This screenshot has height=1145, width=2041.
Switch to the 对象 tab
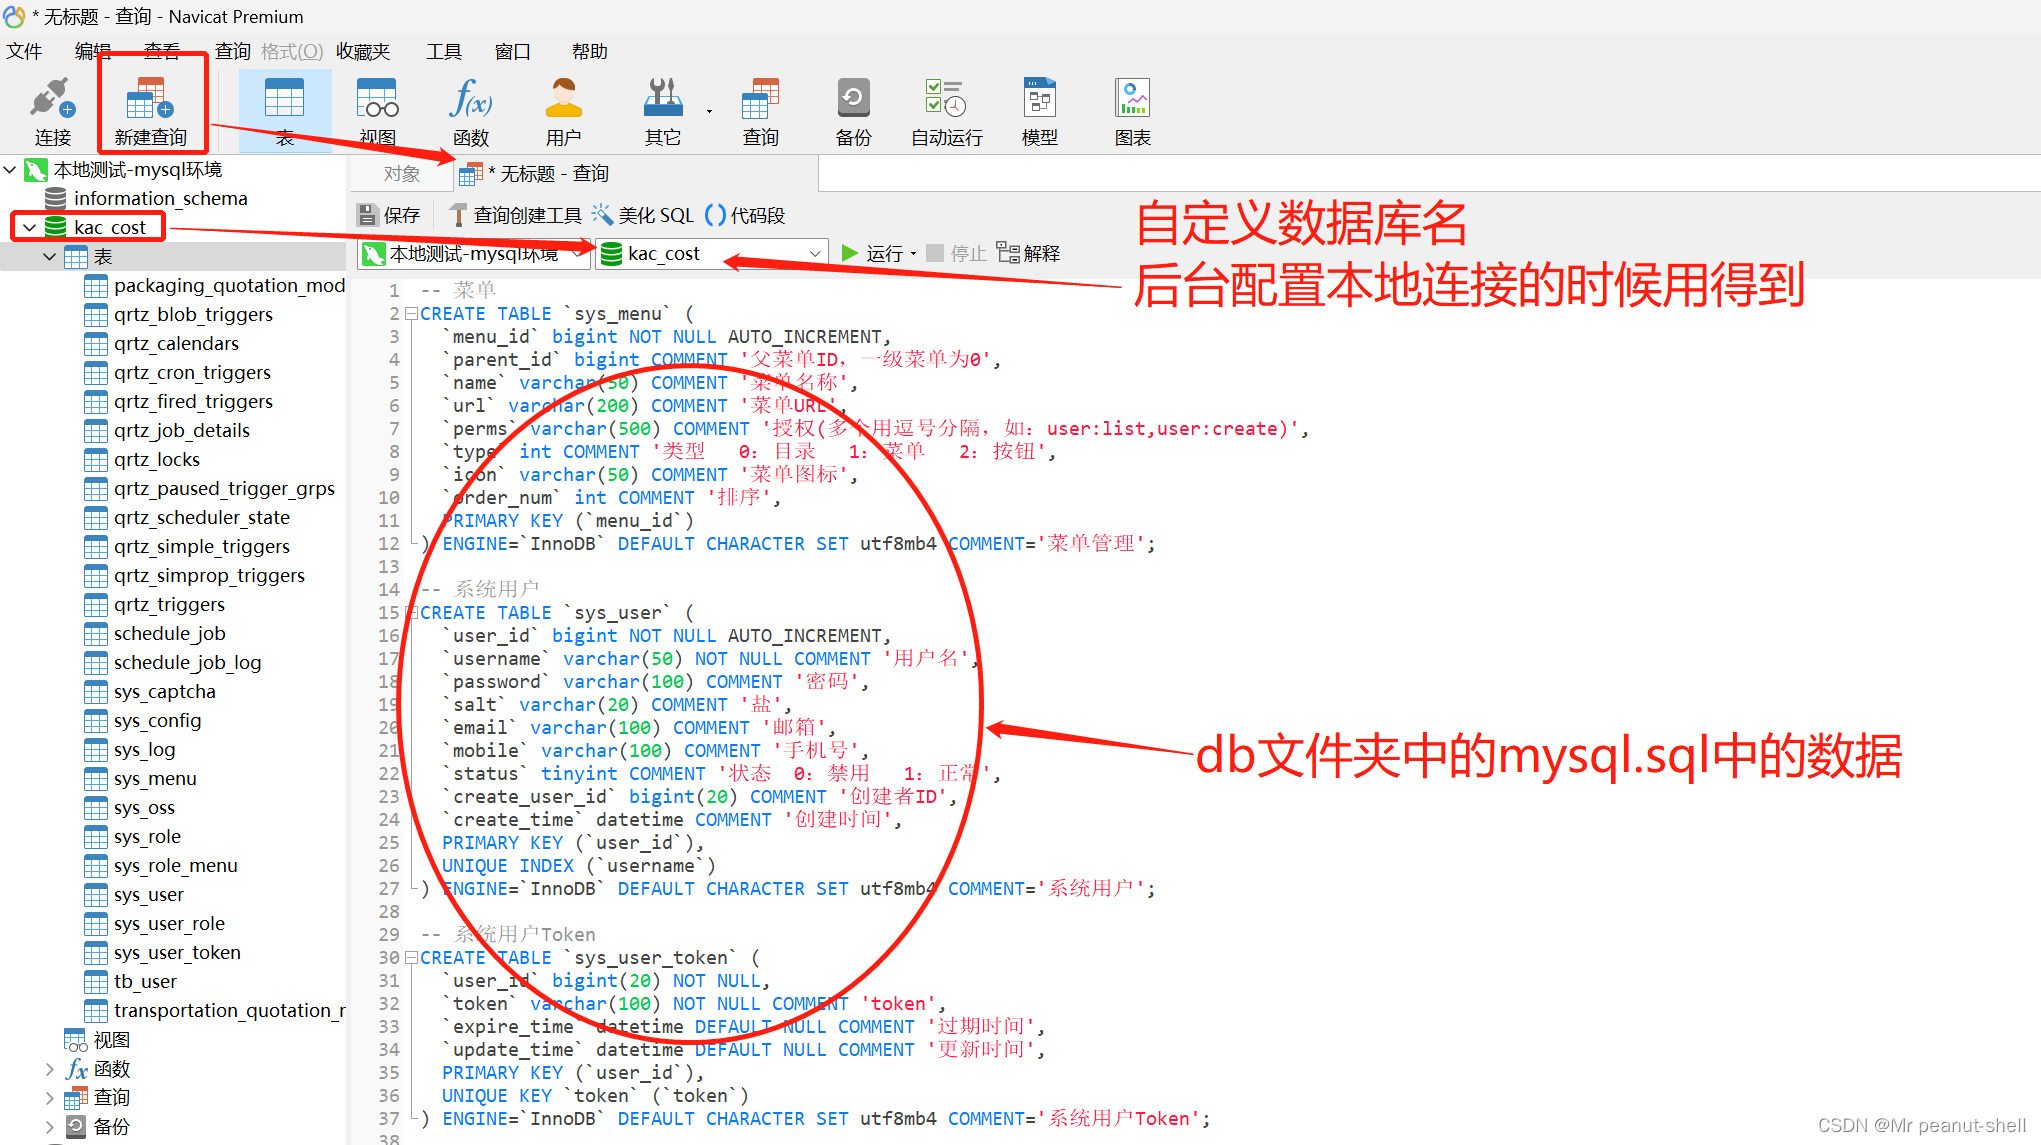401,174
